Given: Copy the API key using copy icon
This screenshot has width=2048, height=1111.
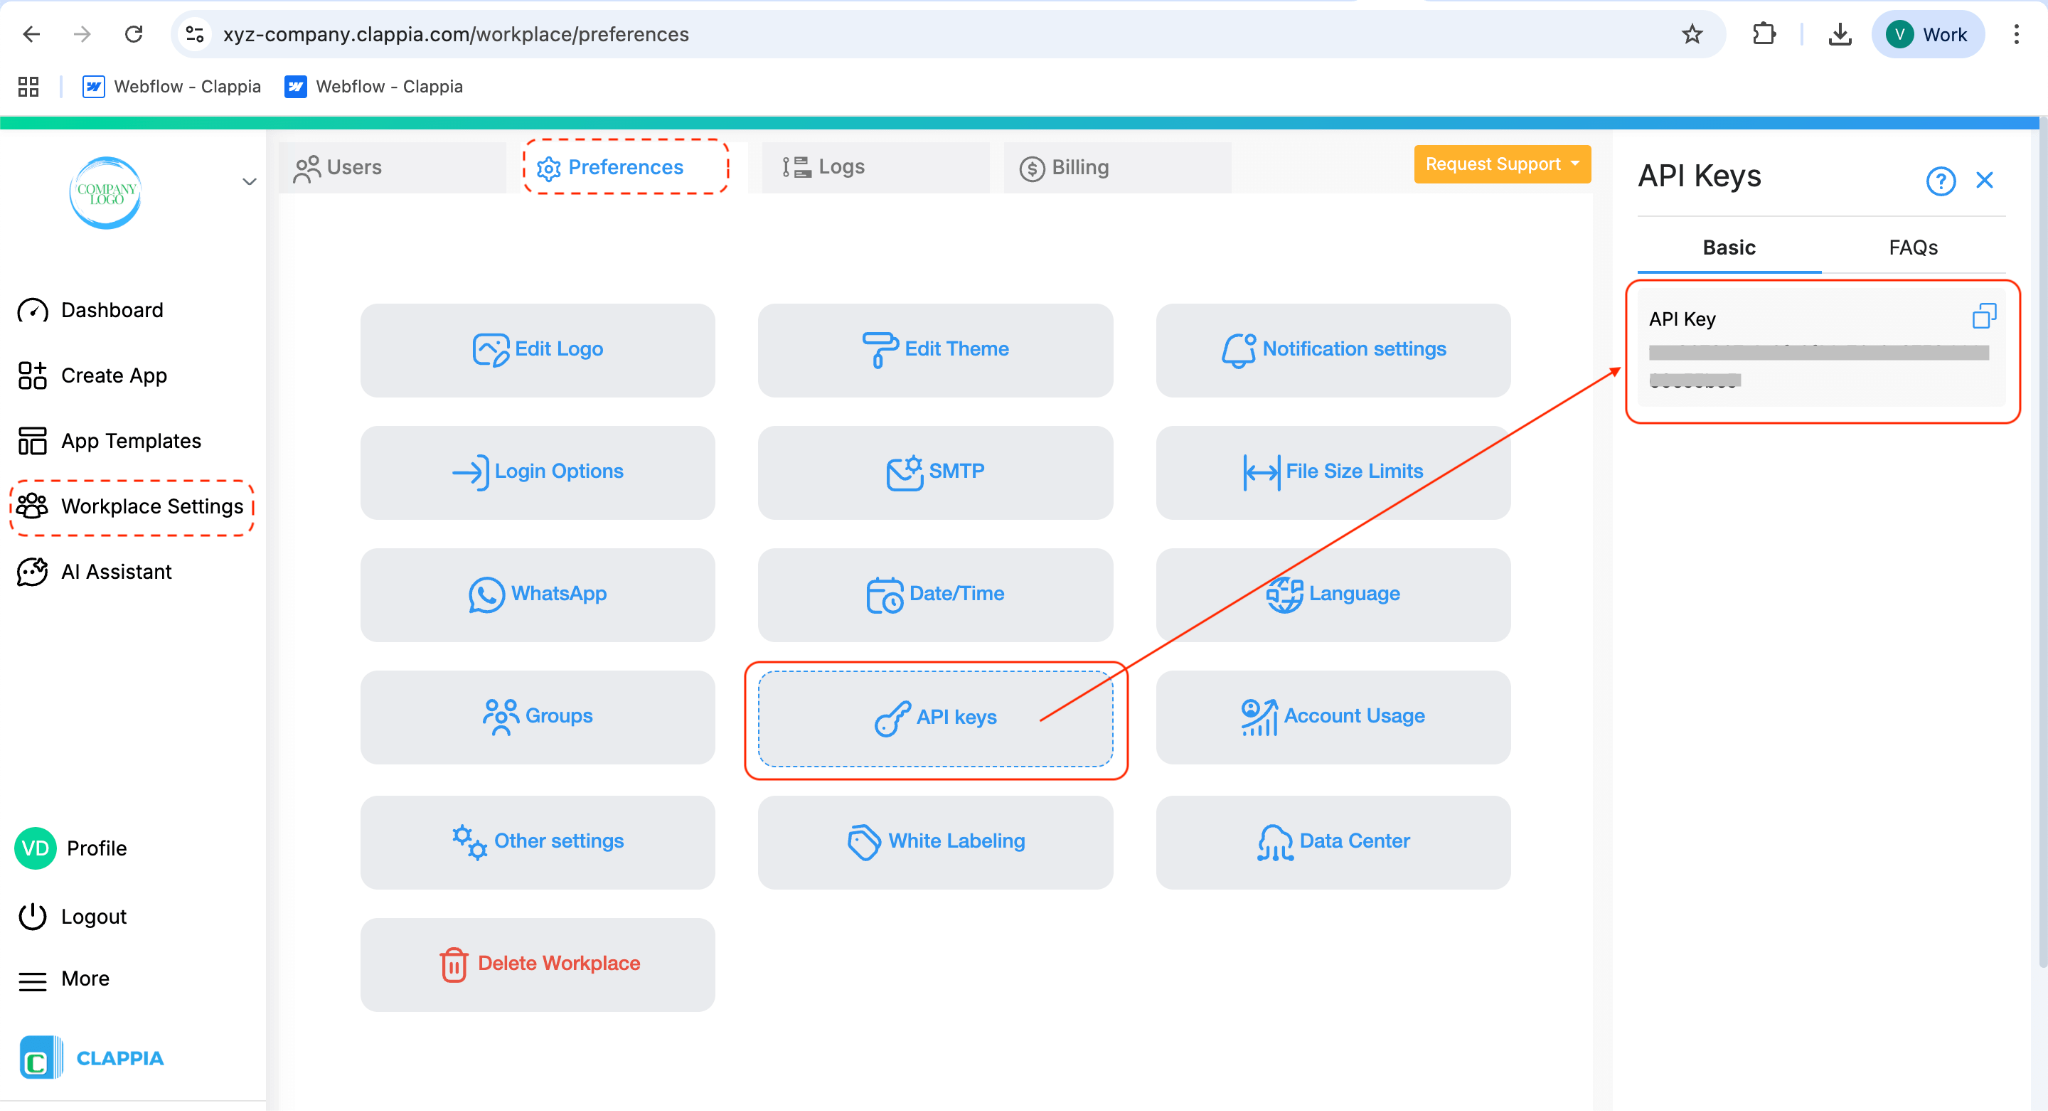Looking at the screenshot, I should point(1984,317).
